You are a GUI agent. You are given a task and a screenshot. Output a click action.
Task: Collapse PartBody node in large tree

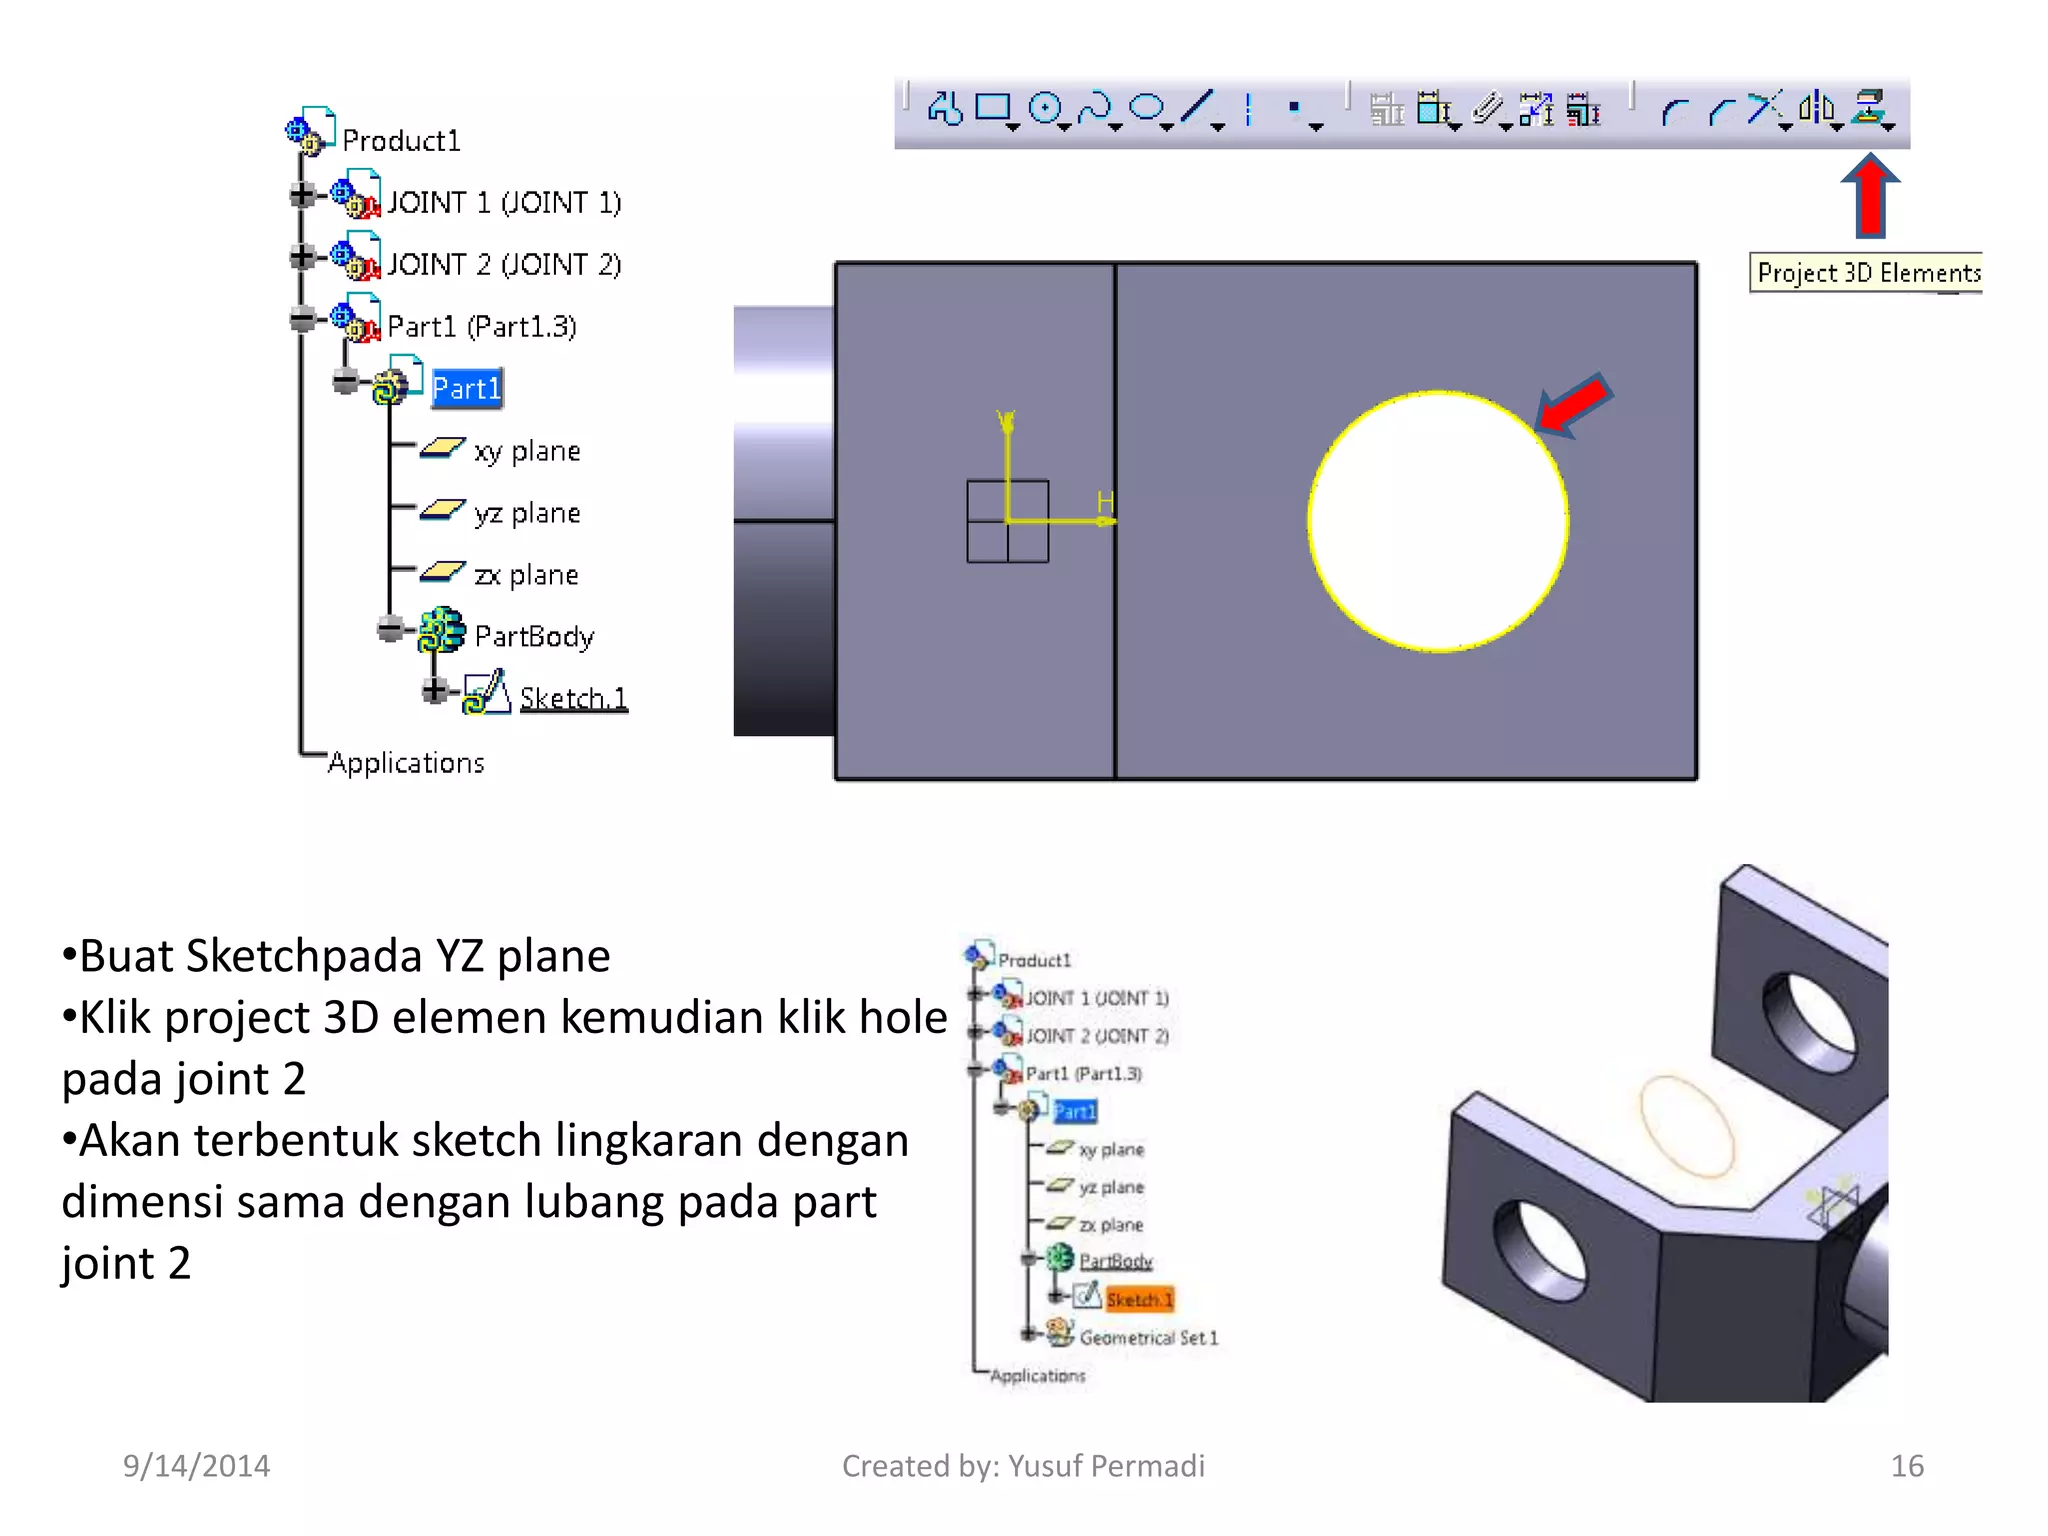click(x=390, y=629)
